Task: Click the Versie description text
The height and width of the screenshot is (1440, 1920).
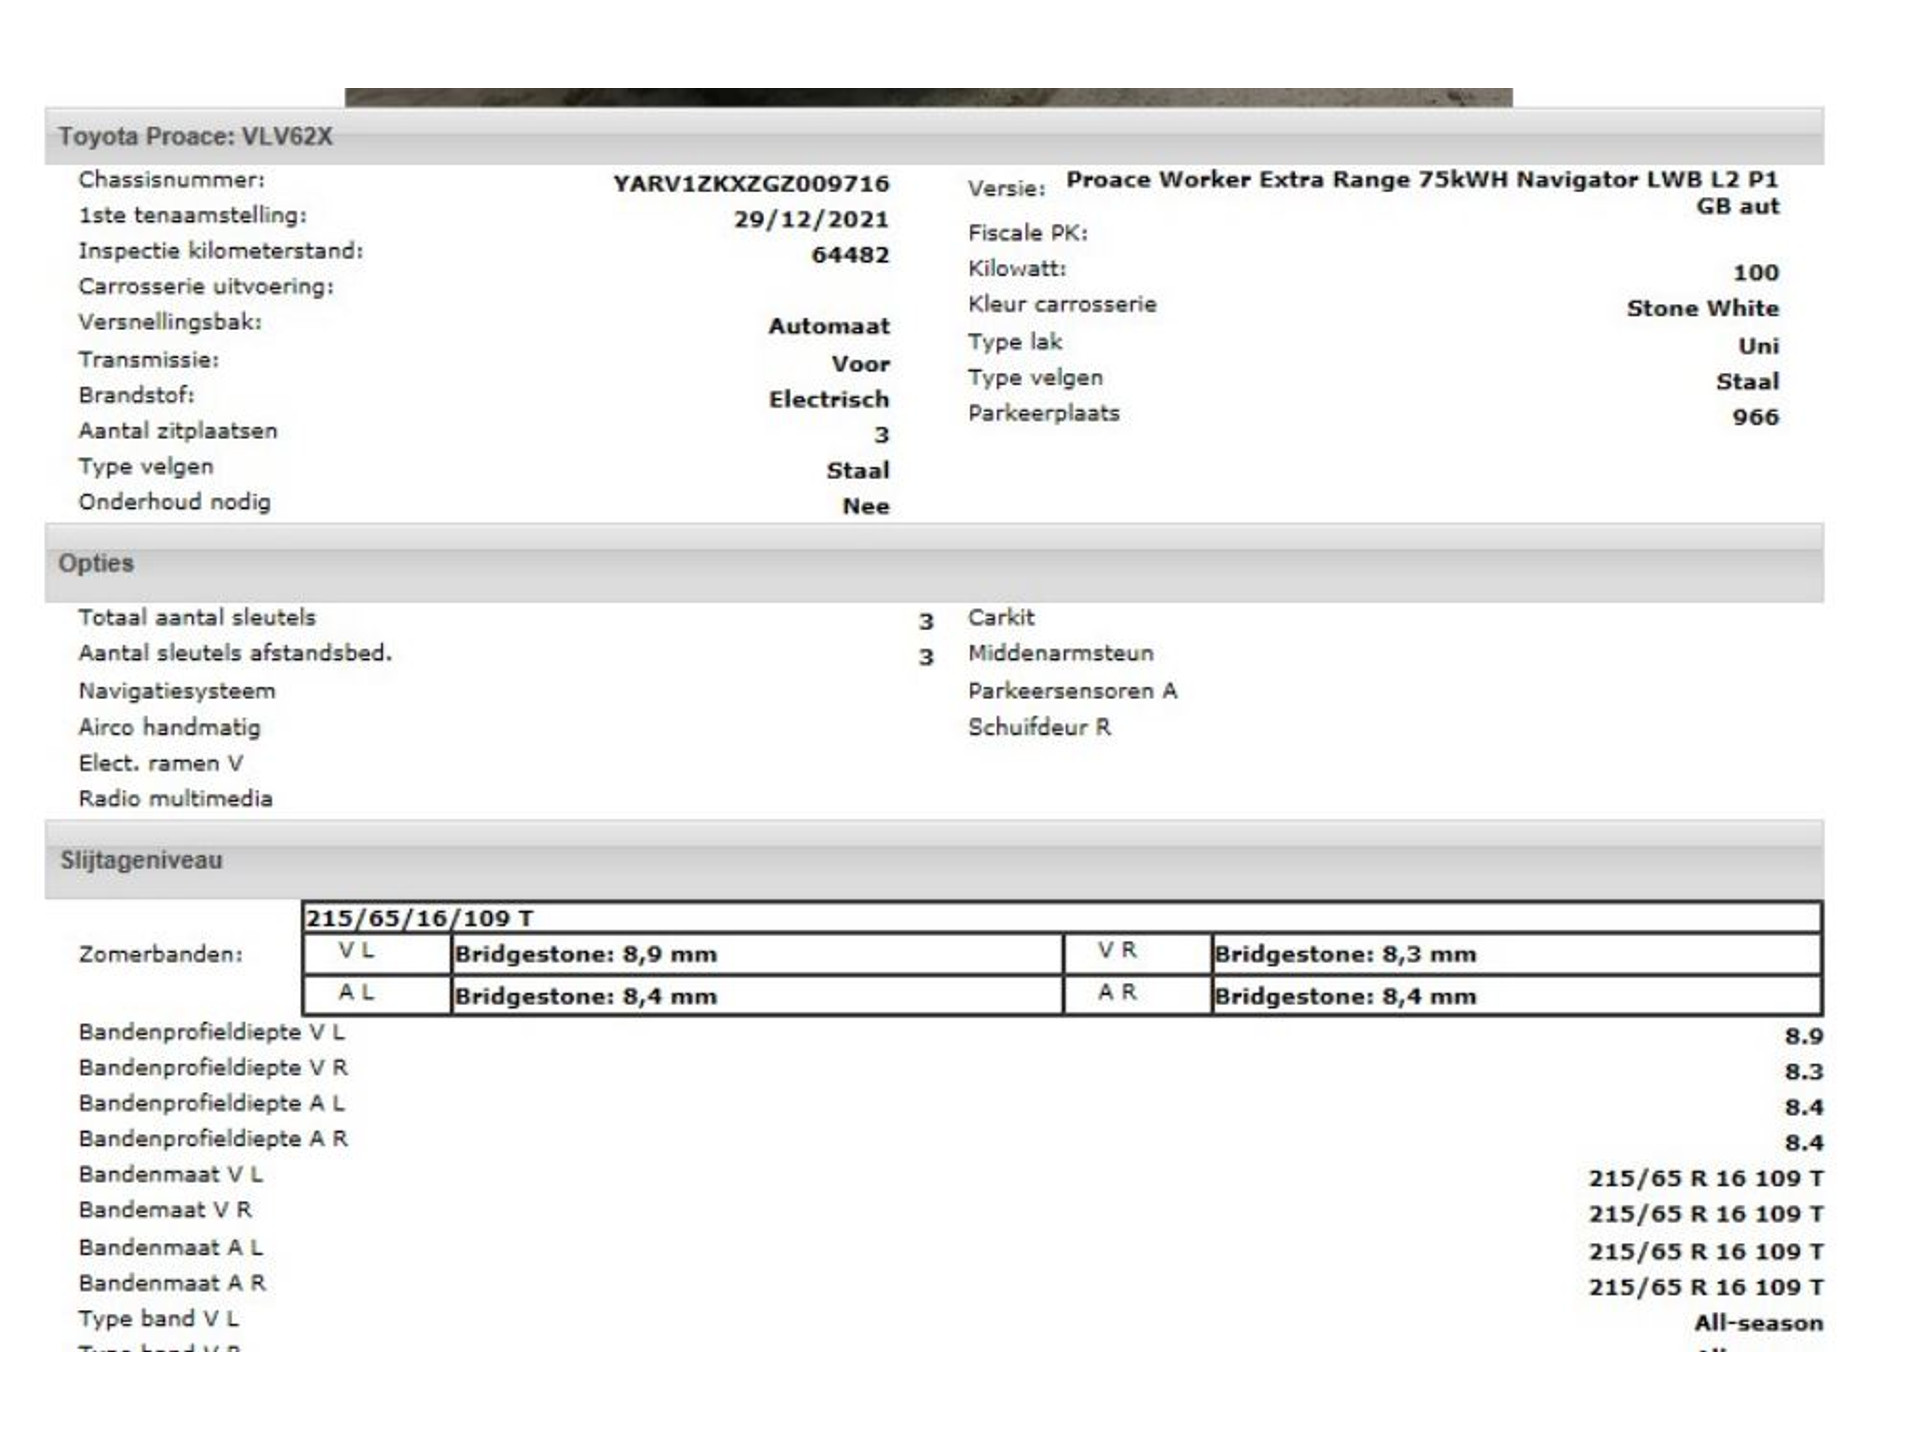Action: click(x=1422, y=193)
